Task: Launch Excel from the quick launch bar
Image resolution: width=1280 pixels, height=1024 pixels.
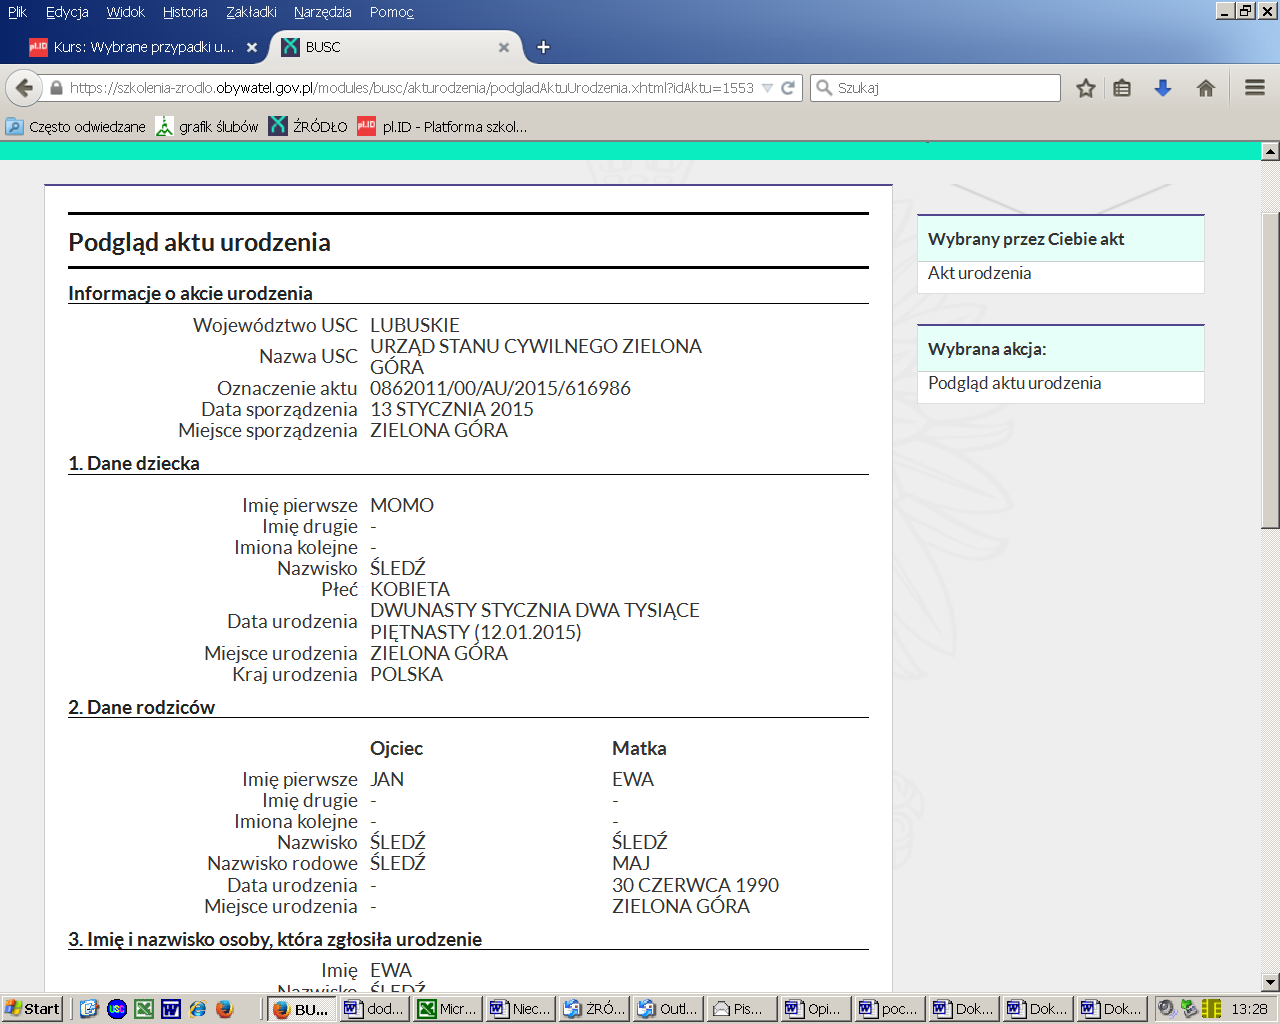Action: tap(144, 1009)
